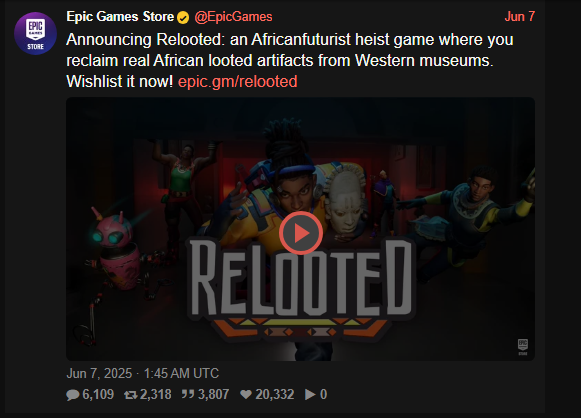
Task: Click the Epic Store watermark on the video
Action: [x=522, y=347]
